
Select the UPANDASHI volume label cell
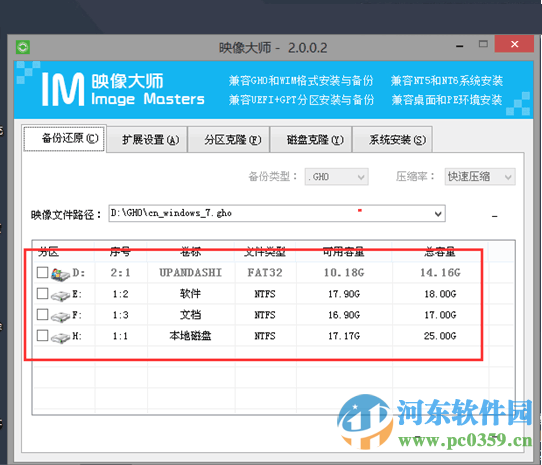190,273
